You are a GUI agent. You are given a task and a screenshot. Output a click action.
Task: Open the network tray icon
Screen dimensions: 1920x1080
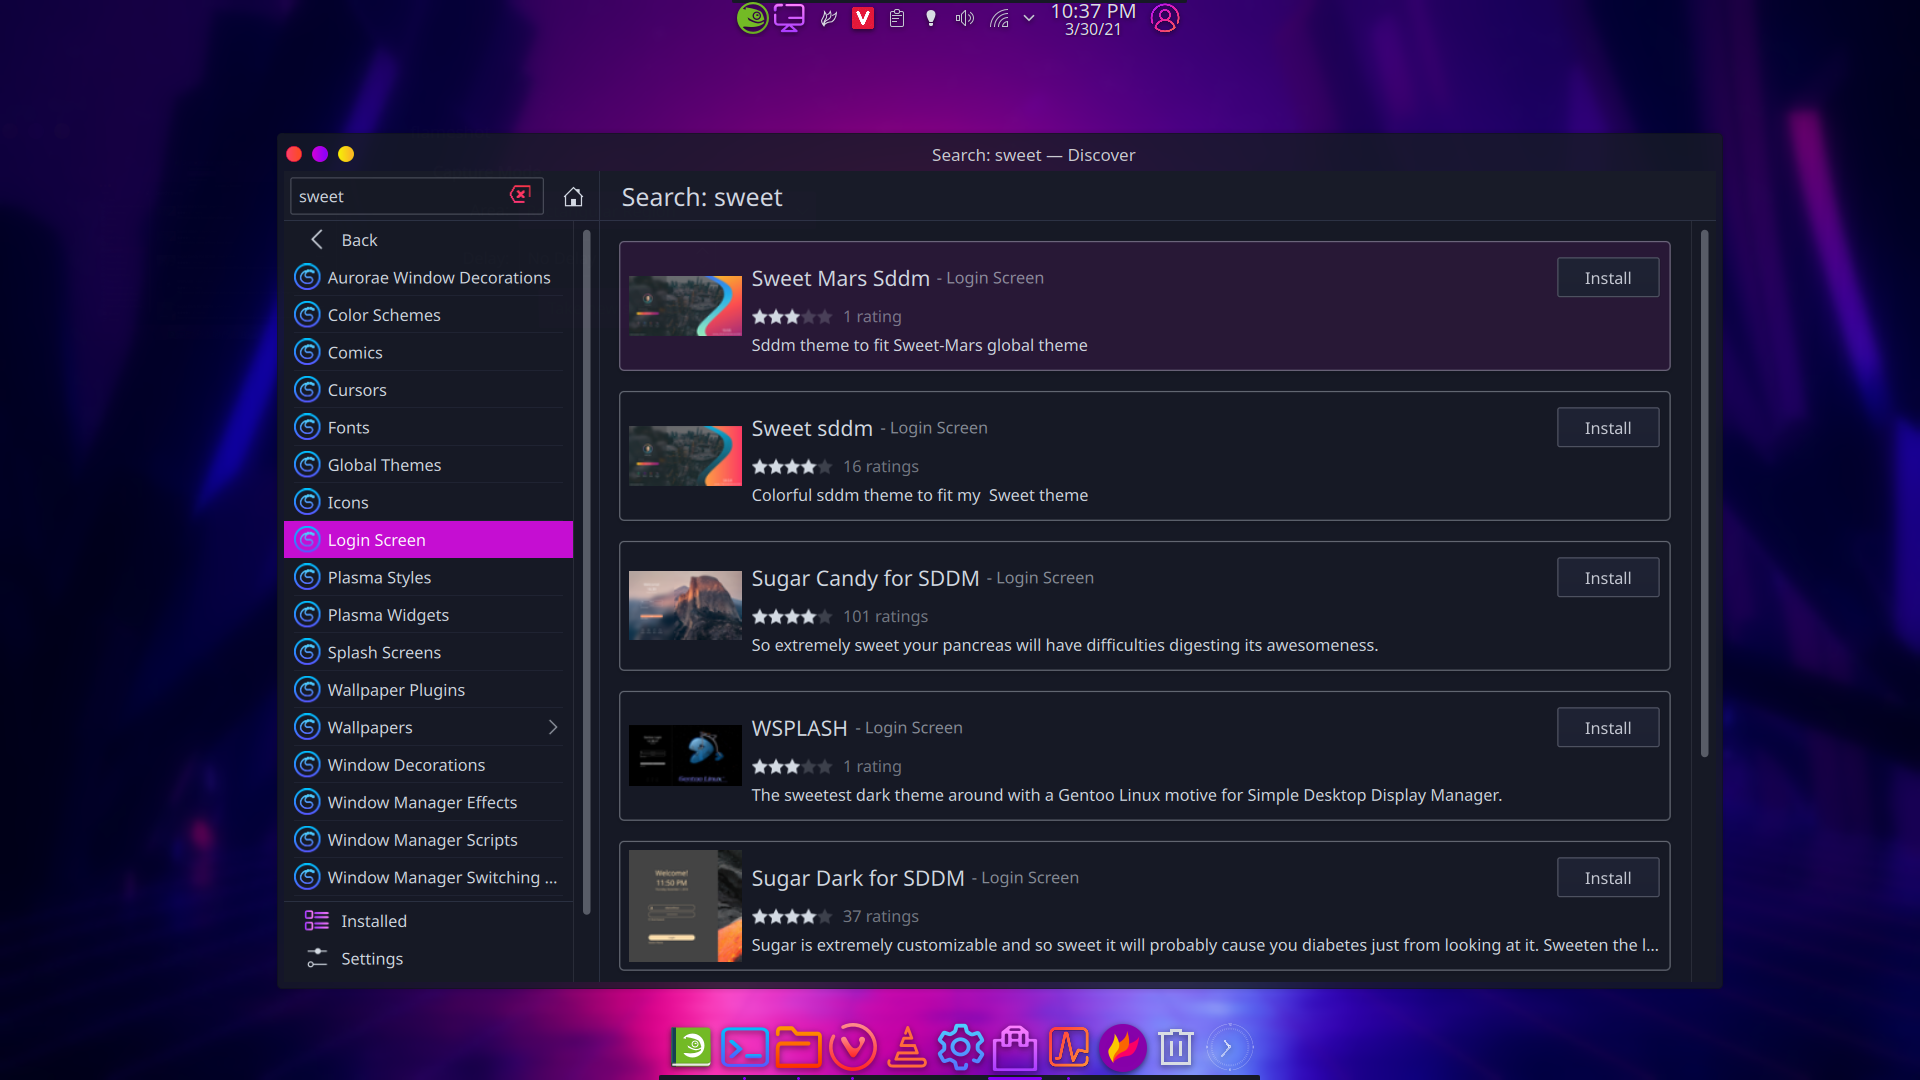tap(999, 18)
